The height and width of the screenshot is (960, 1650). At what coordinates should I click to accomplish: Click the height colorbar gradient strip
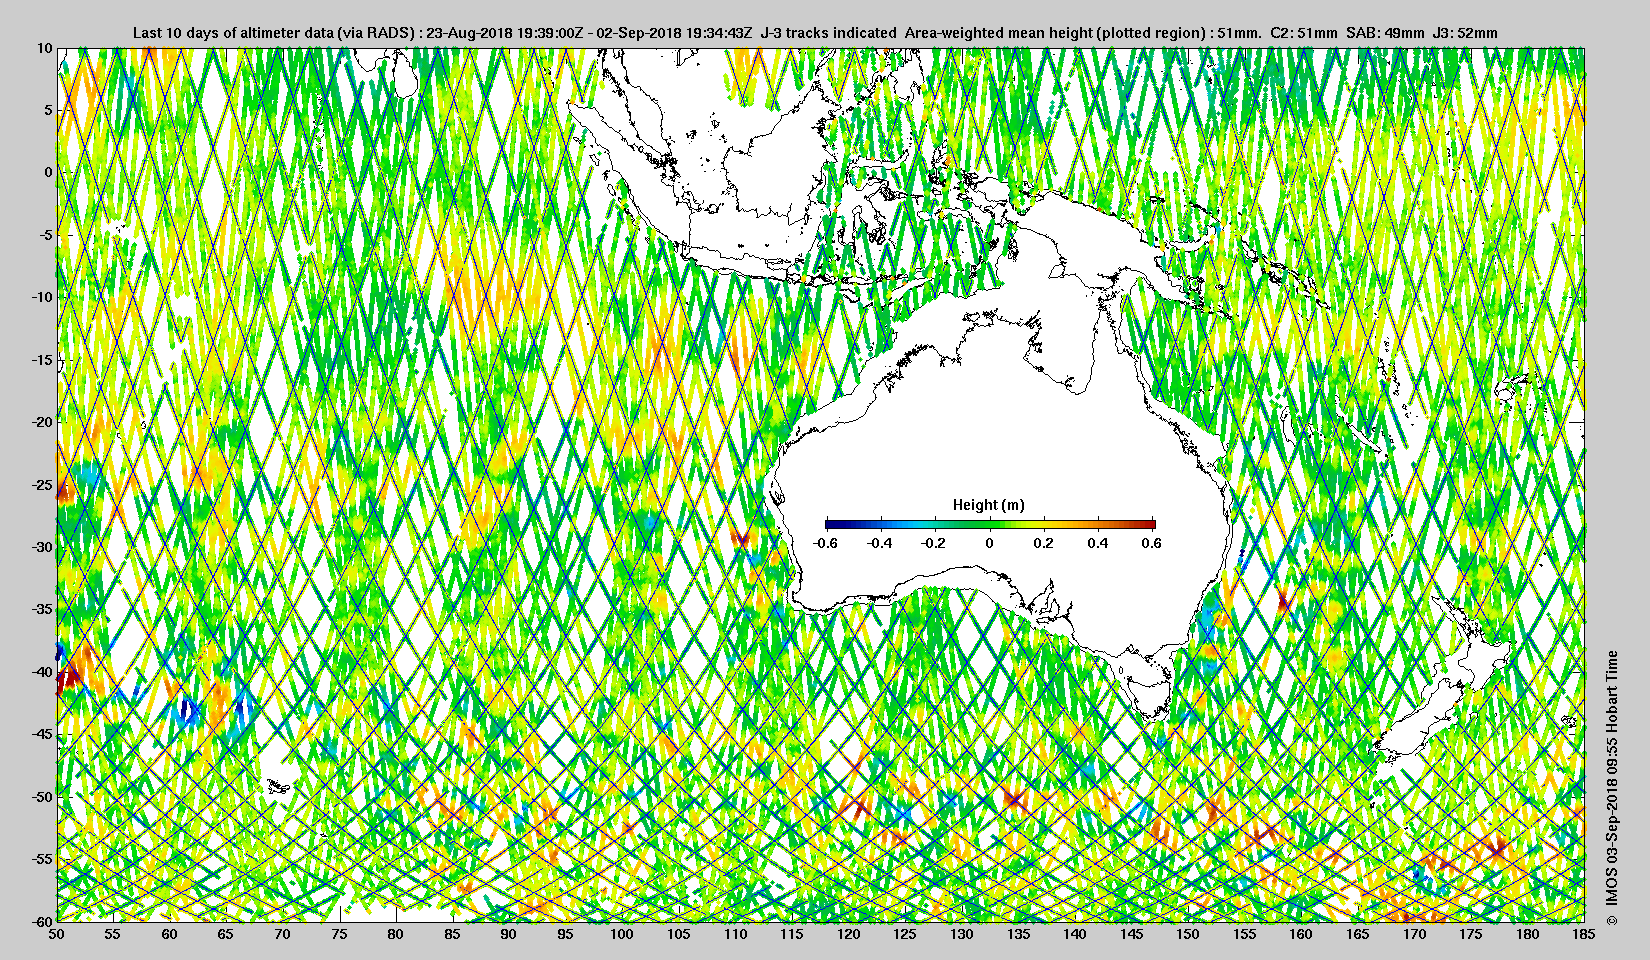(x=990, y=524)
